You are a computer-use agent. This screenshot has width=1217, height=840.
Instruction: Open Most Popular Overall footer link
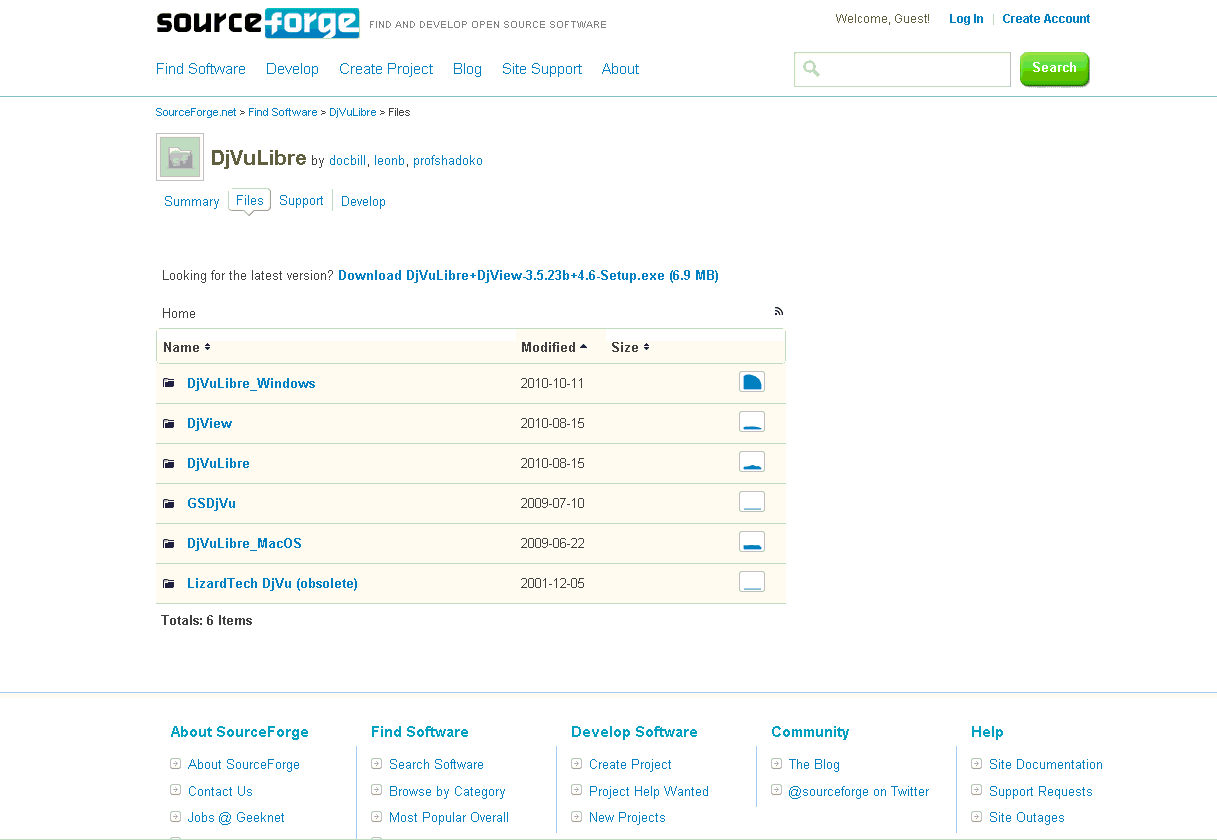[449, 817]
